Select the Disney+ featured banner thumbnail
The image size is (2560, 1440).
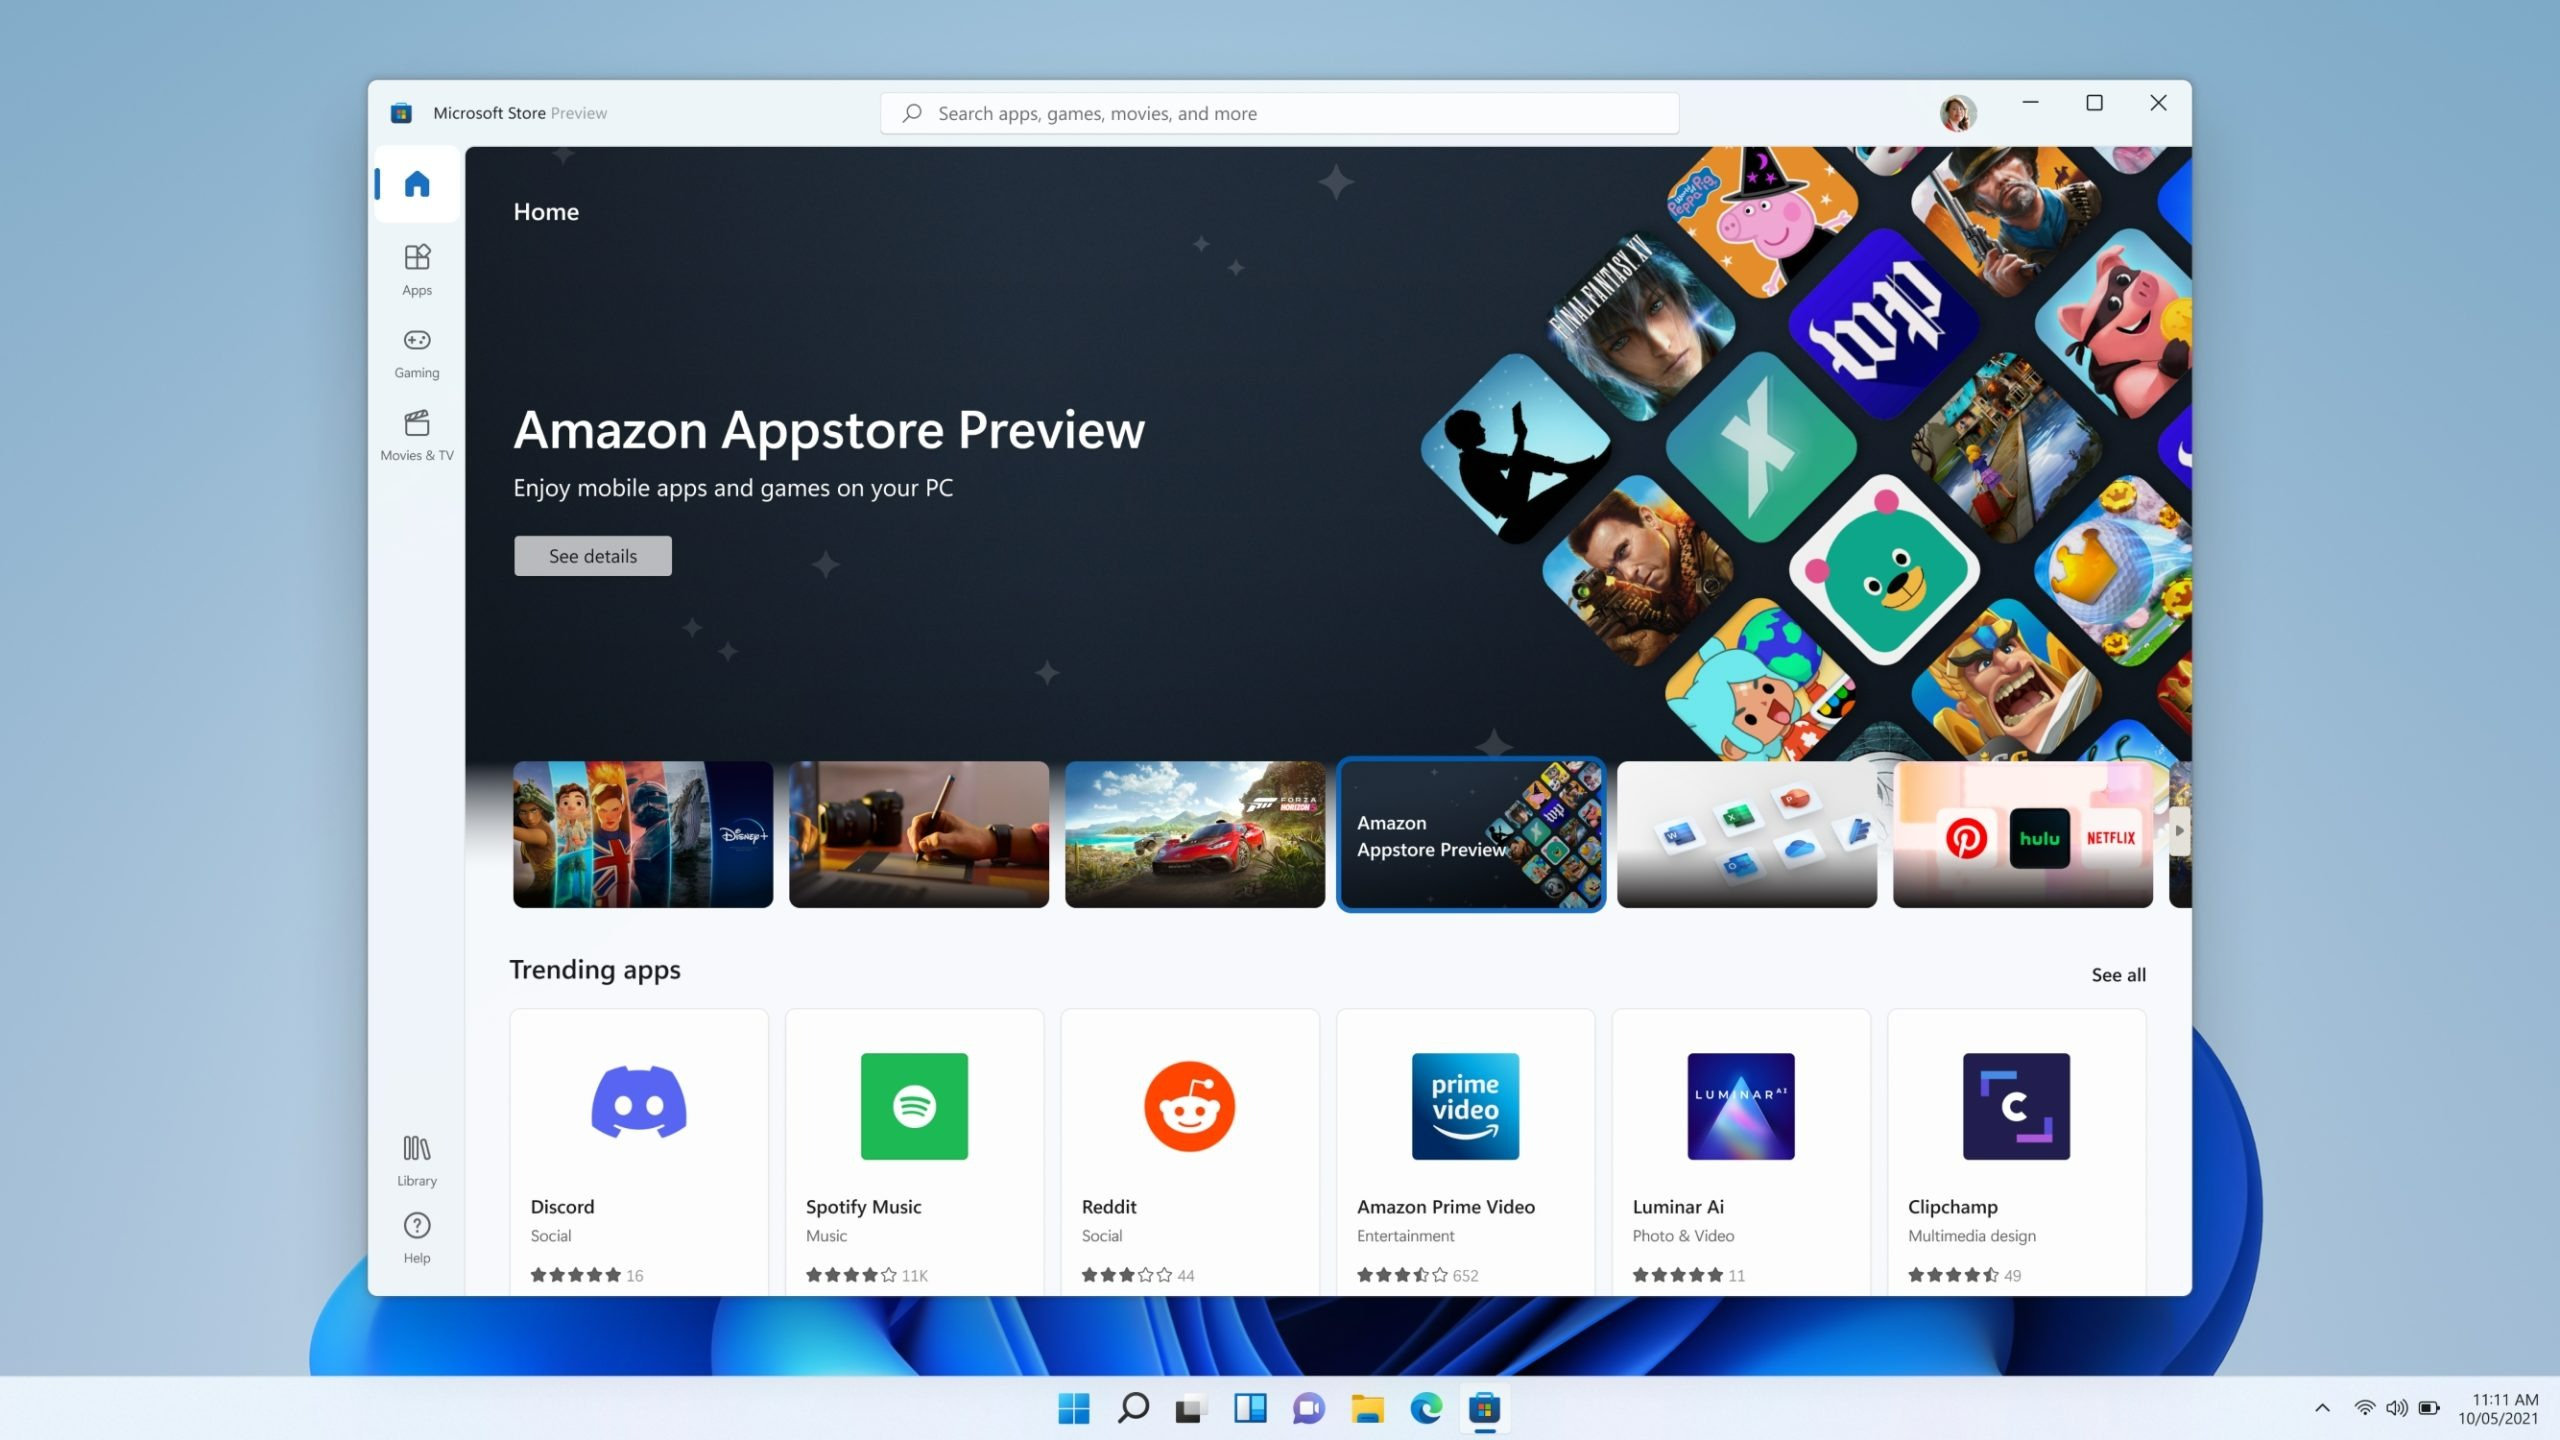tap(640, 833)
